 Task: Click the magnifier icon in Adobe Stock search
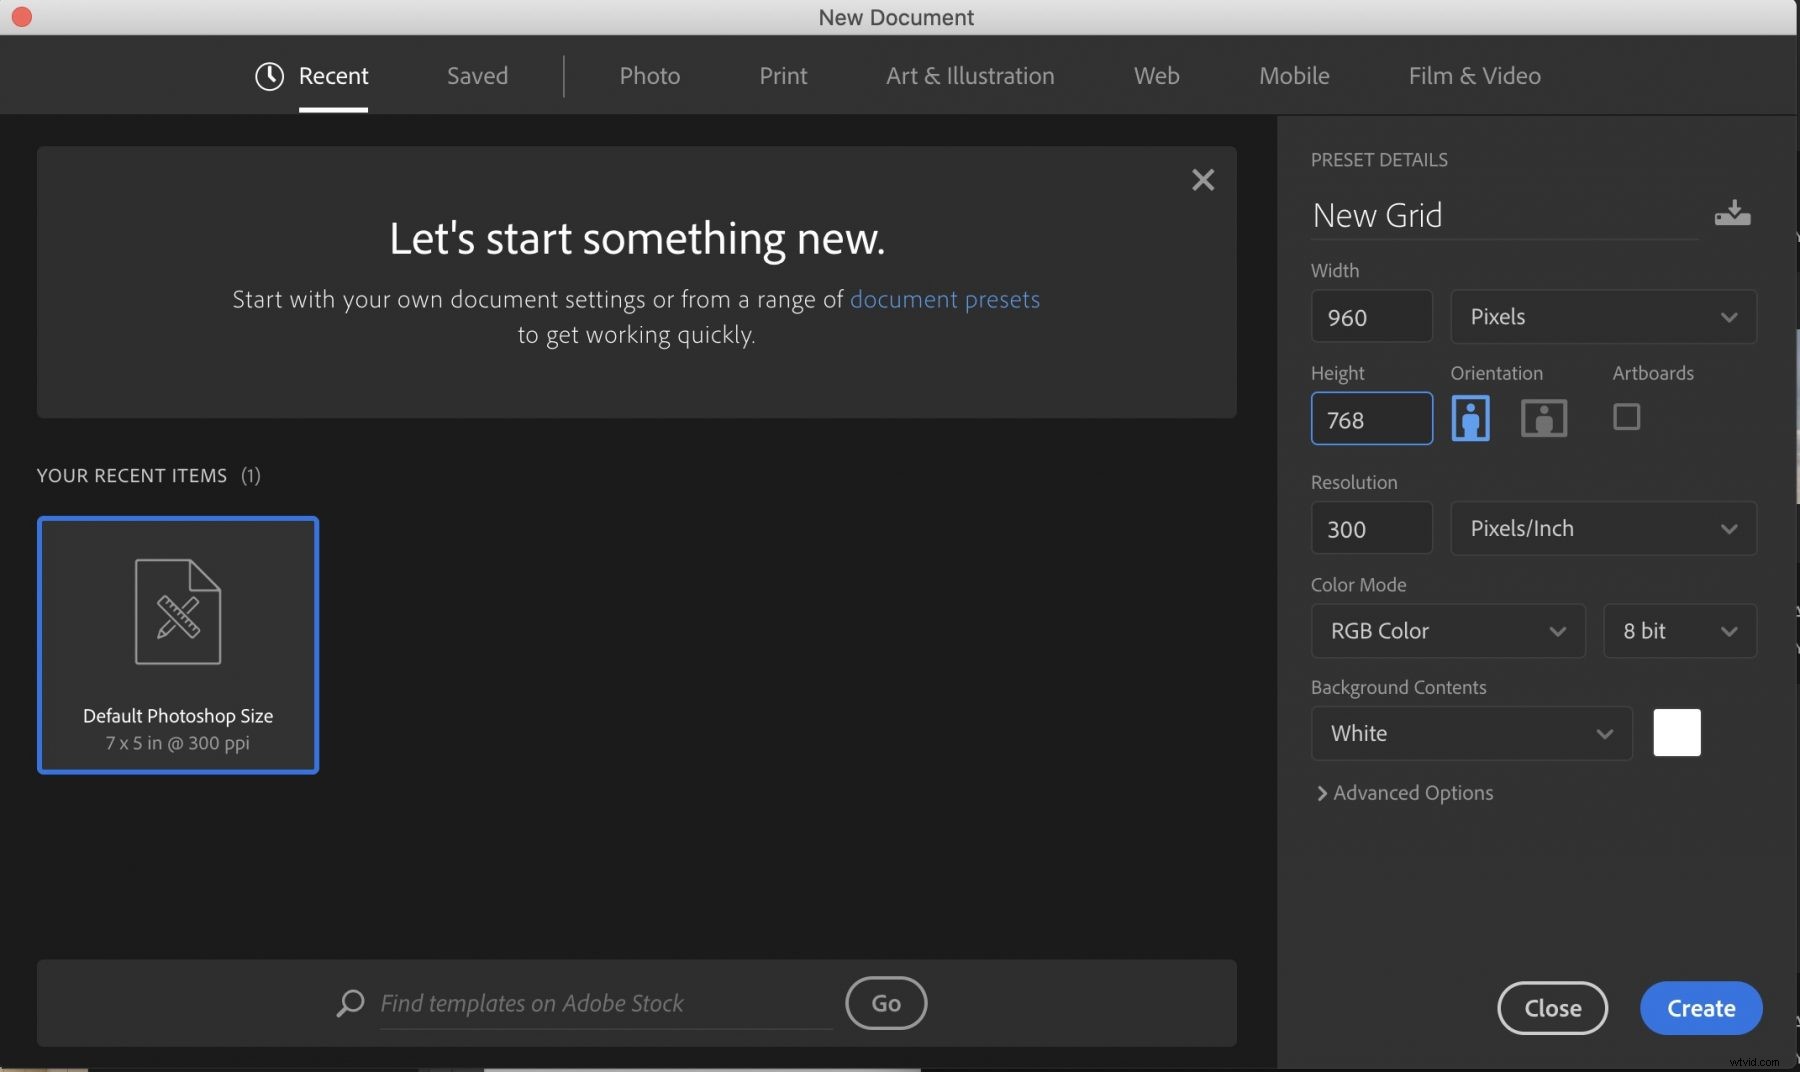click(350, 1003)
